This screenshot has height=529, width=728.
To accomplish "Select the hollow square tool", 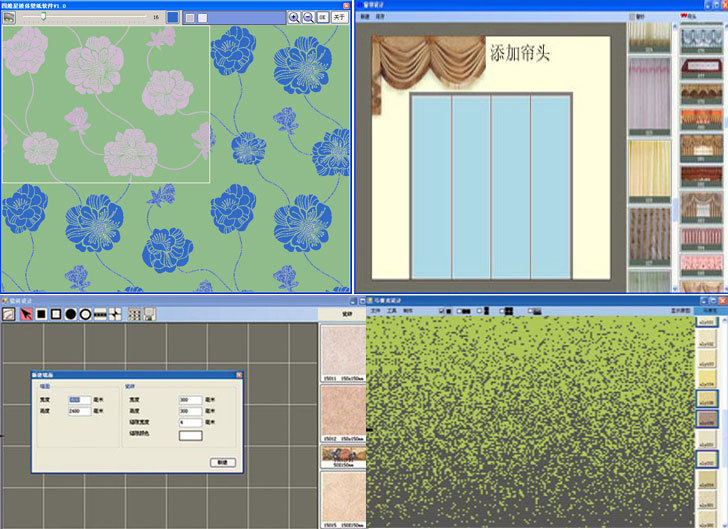I will pos(56,314).
